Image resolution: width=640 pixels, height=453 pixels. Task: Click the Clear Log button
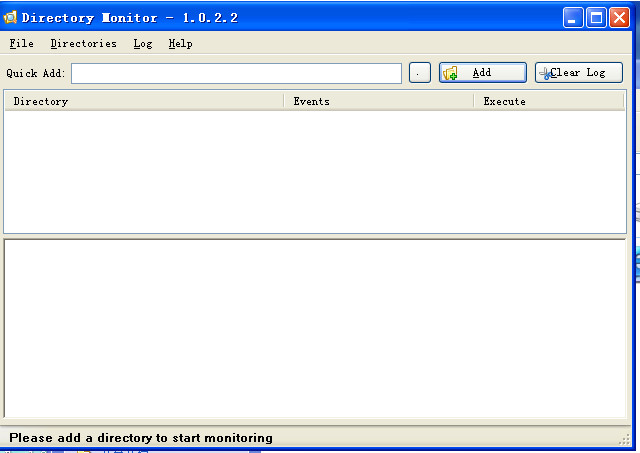pos(579,73)
